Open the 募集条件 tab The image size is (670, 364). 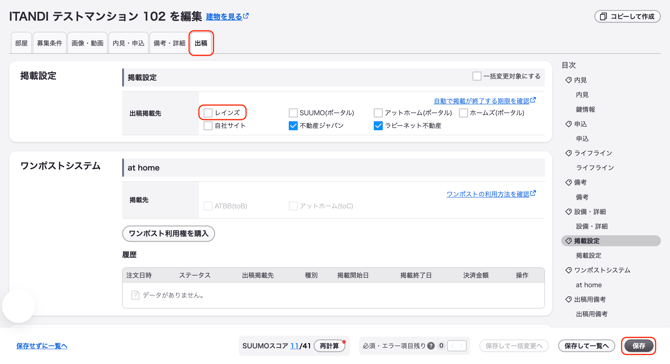click(x=50, y=43)
